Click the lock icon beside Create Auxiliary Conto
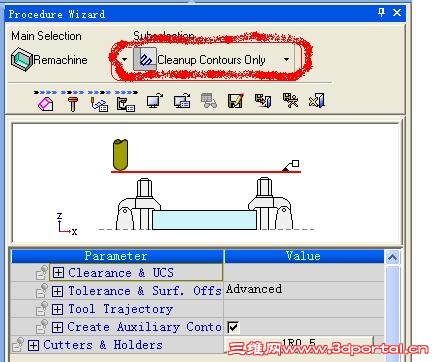448x362 pixels. point(42,326)
